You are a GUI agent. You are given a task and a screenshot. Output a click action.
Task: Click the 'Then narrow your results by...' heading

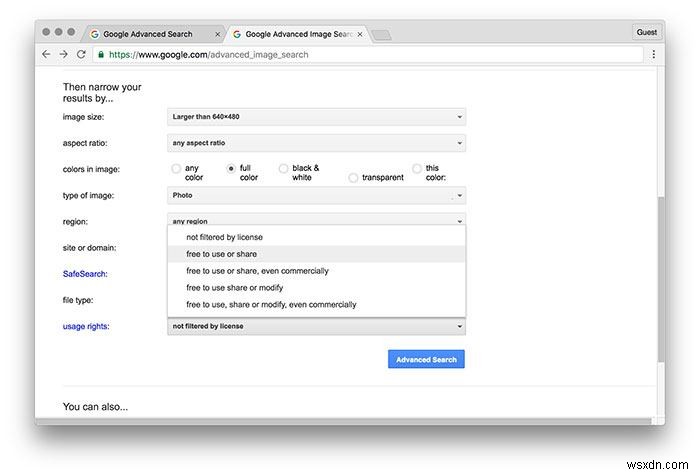(102, 92)
